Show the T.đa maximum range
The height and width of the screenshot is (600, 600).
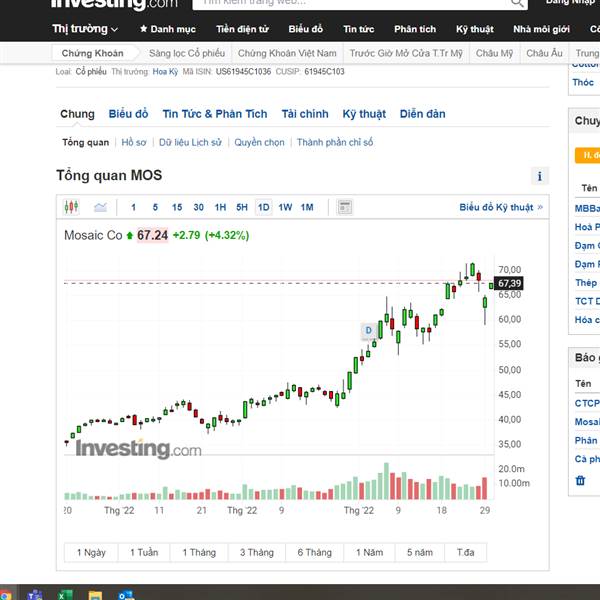point(466,553)
